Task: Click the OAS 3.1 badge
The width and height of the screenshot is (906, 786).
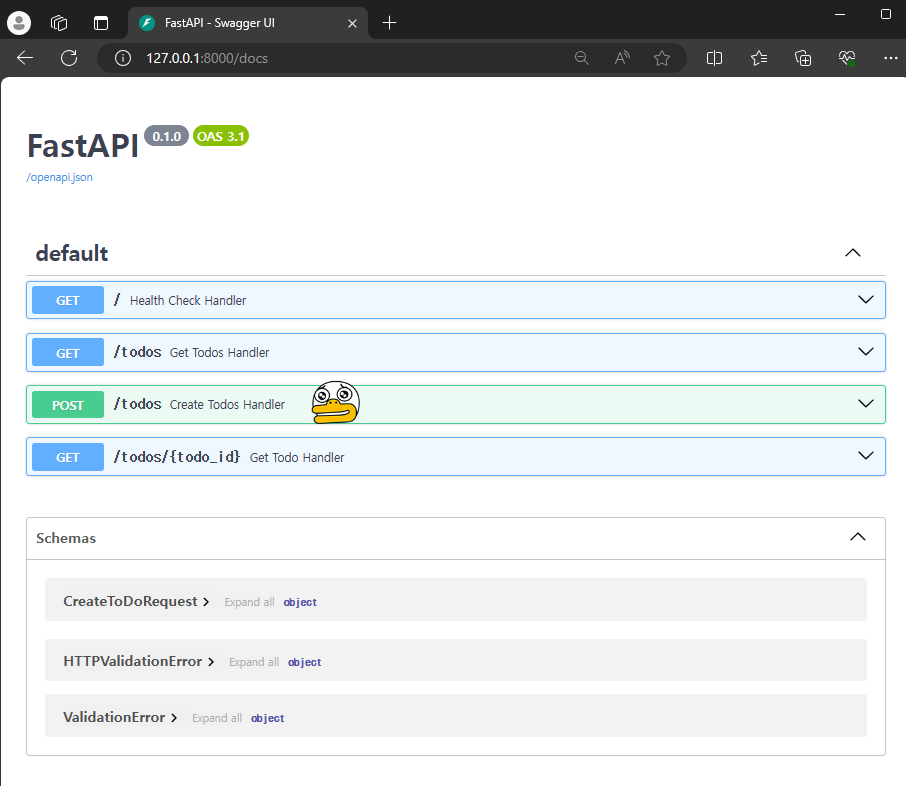Action: (x=221, y=136)
